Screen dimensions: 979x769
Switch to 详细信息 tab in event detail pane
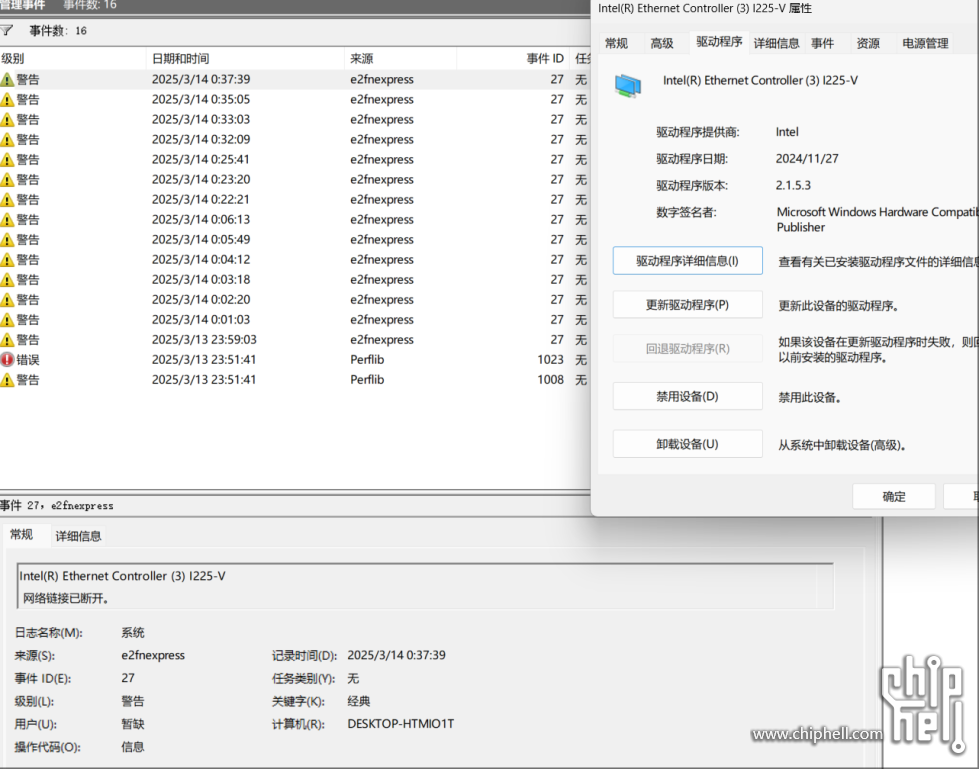point(78,536)
